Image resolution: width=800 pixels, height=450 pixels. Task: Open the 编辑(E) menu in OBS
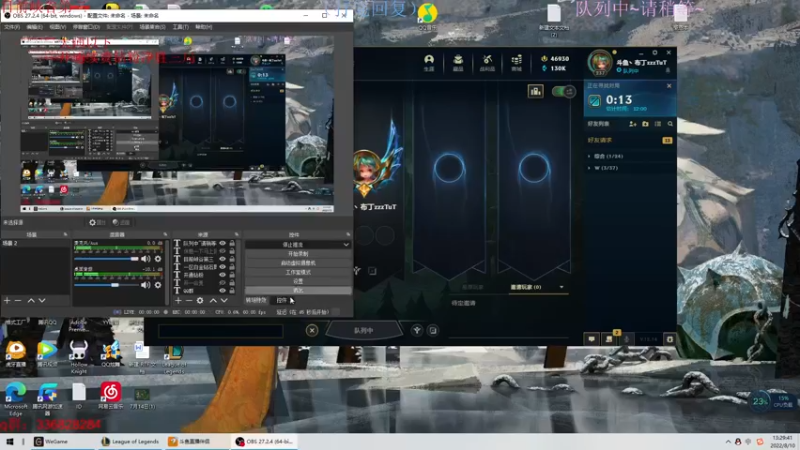tap(34, 27)
